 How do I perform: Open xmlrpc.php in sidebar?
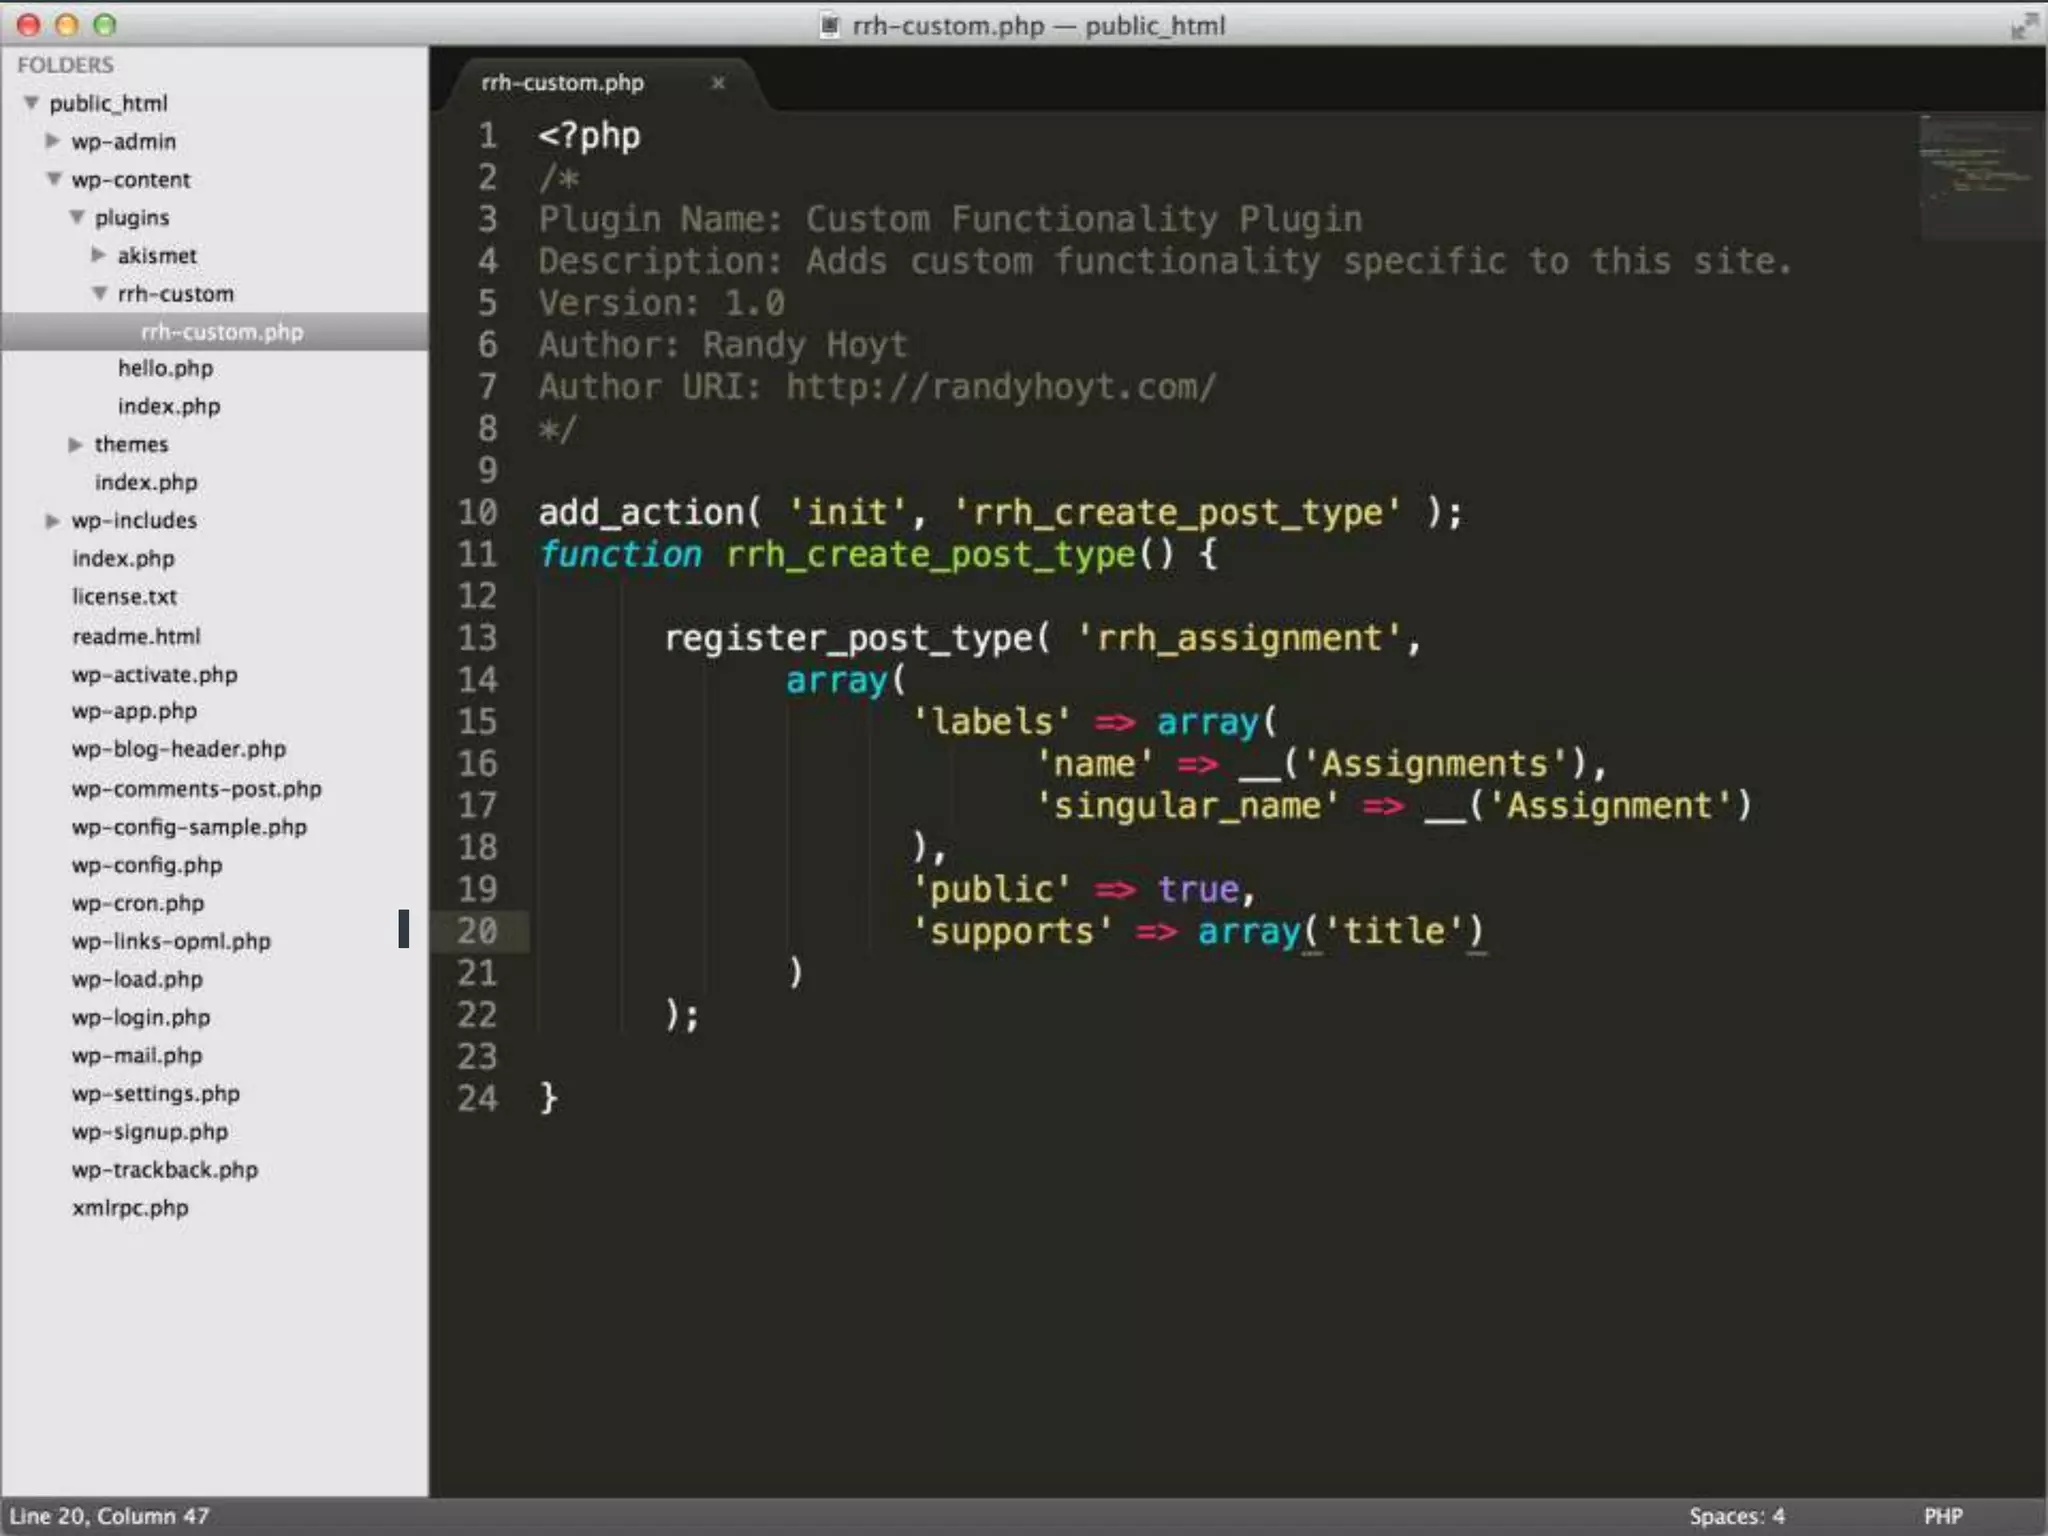click(130, 1207)
